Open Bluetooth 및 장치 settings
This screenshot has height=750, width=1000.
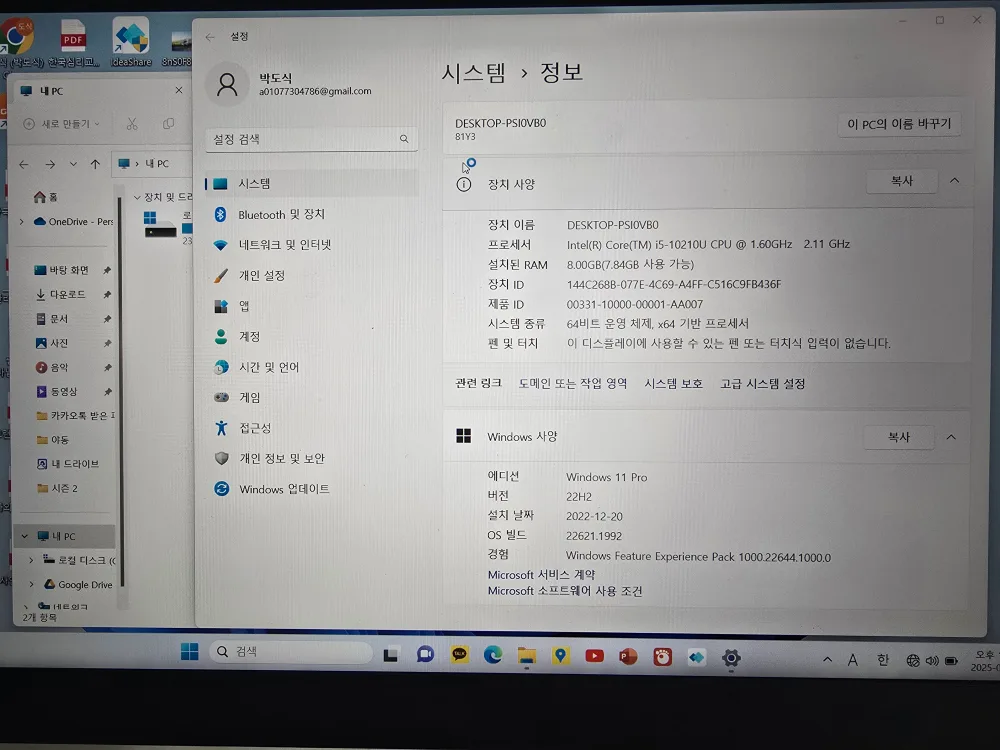[x=280, y=214]
